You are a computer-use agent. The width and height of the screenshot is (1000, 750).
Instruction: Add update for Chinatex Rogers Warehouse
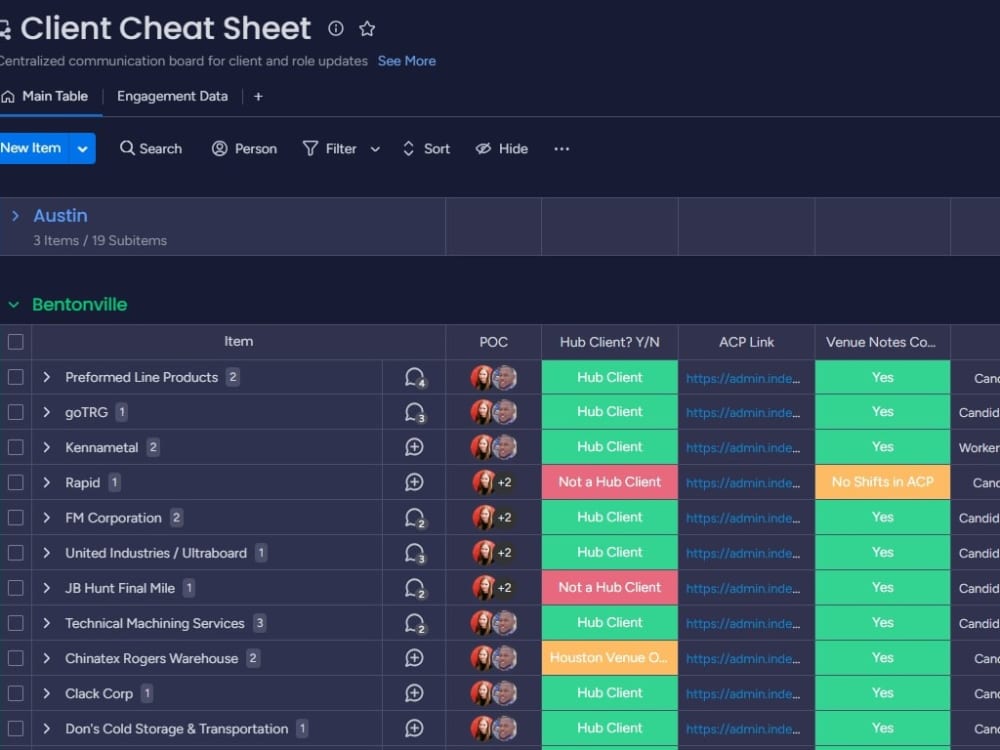tap(415, 658)
